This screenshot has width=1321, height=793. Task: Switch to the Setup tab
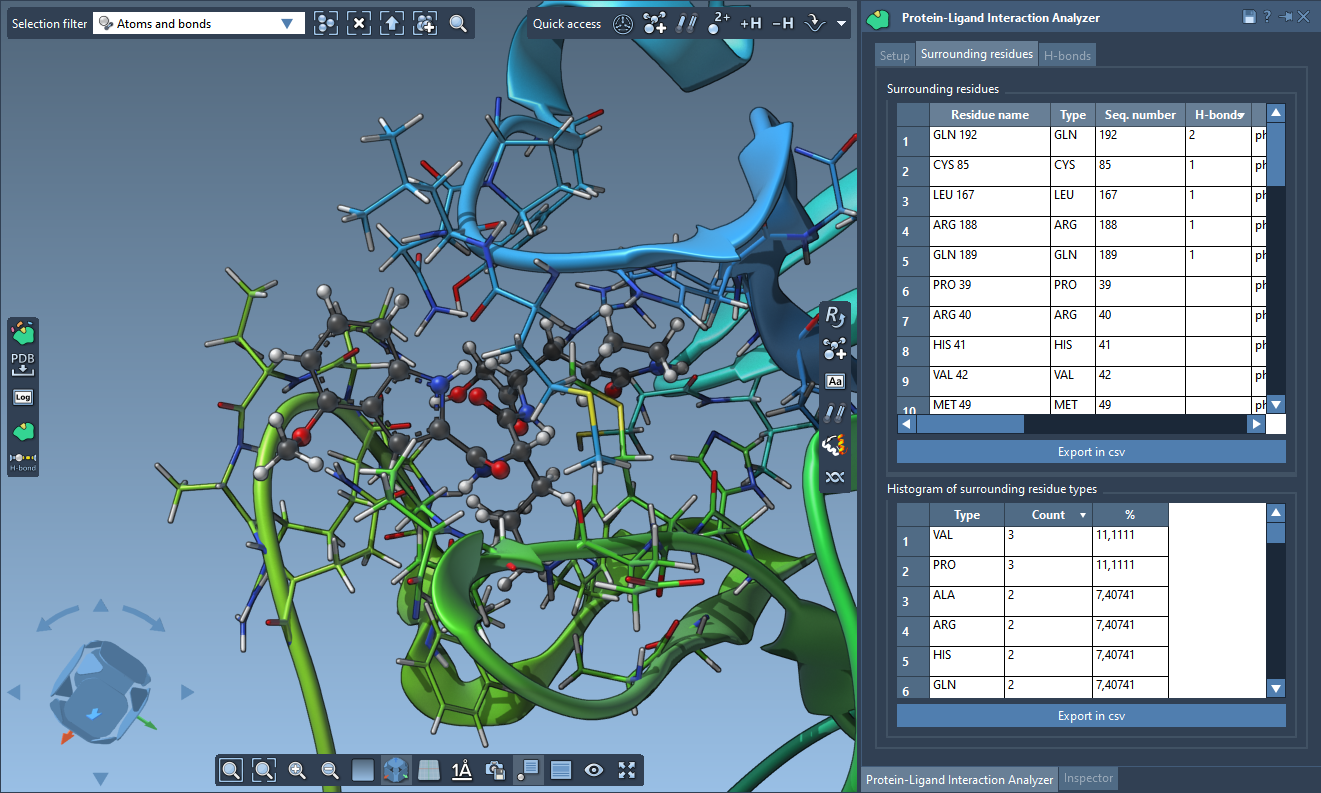894,55
